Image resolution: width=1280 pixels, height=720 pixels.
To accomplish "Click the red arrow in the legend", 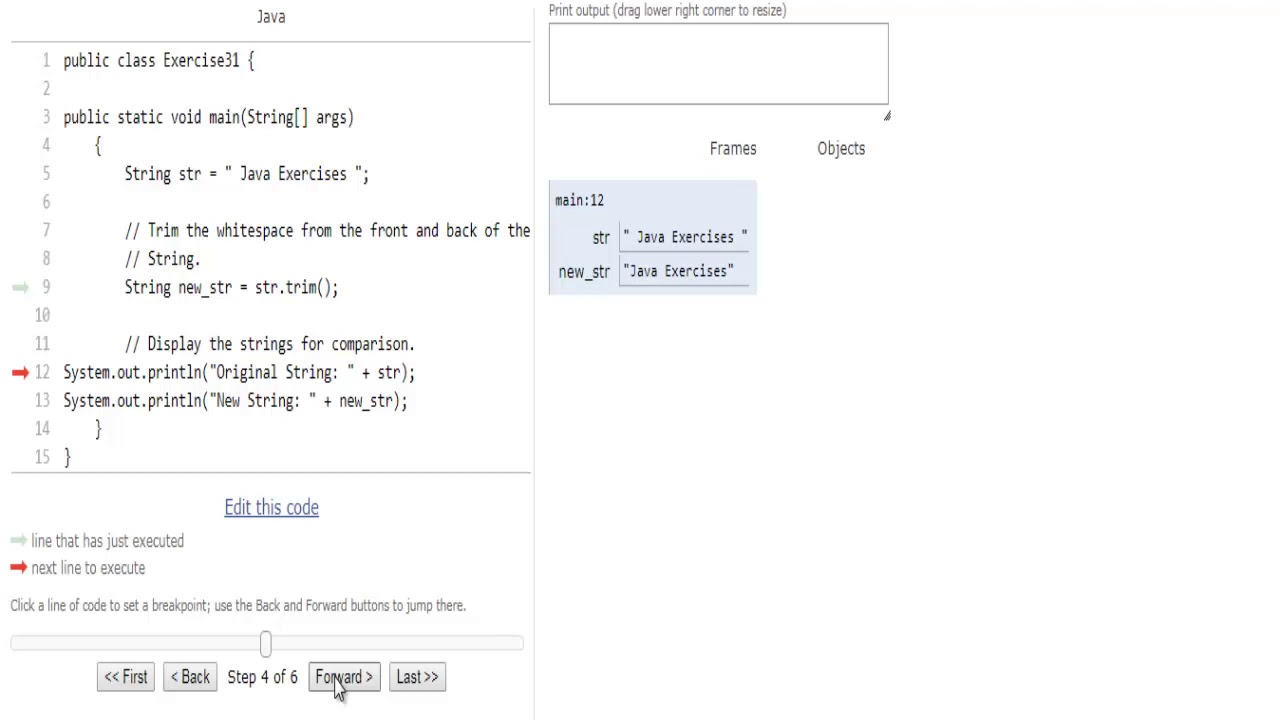I will click(18, 568).
